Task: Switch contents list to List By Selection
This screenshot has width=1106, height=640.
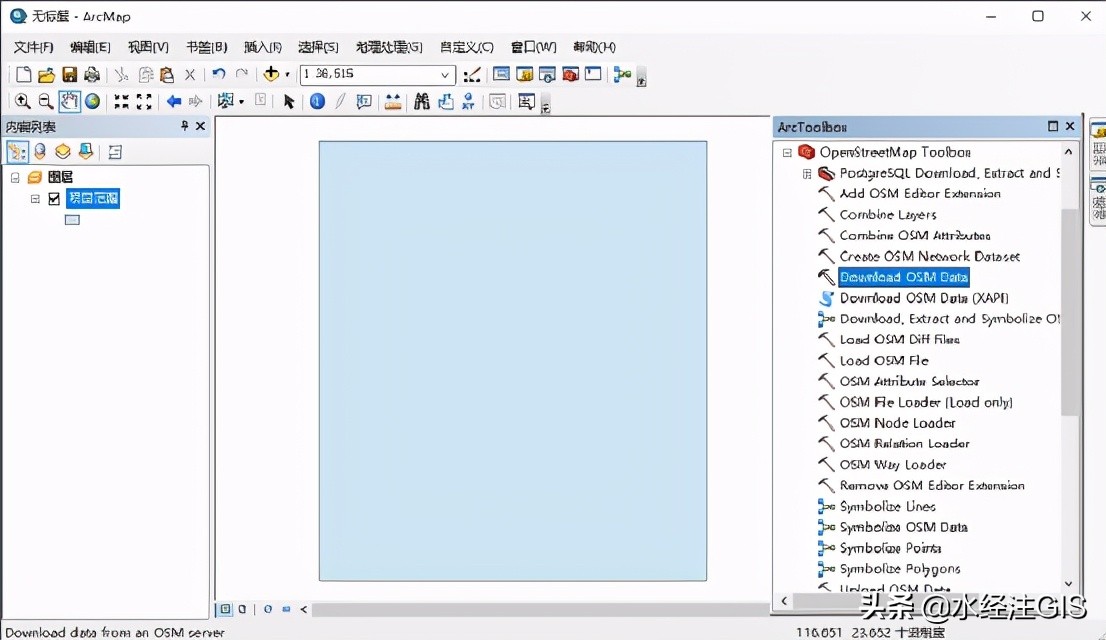Action: point(86,152)
